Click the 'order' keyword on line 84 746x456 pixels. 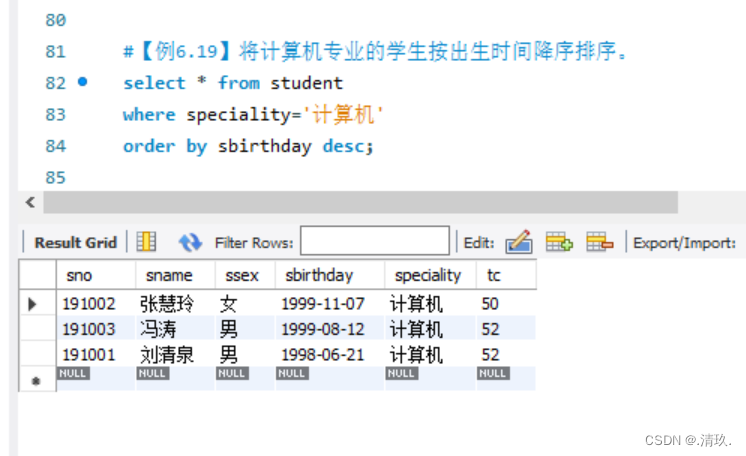tap(149, 146)
